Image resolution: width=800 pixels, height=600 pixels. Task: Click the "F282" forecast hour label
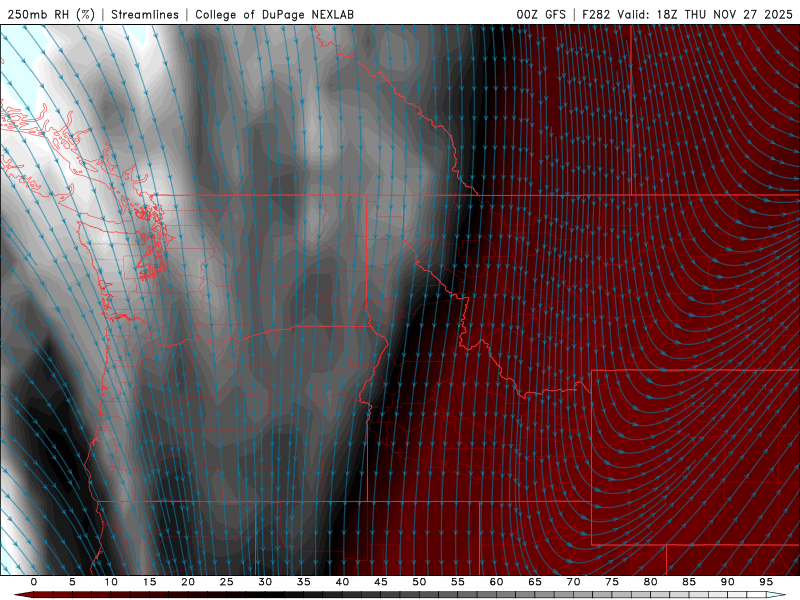(596, 14)
